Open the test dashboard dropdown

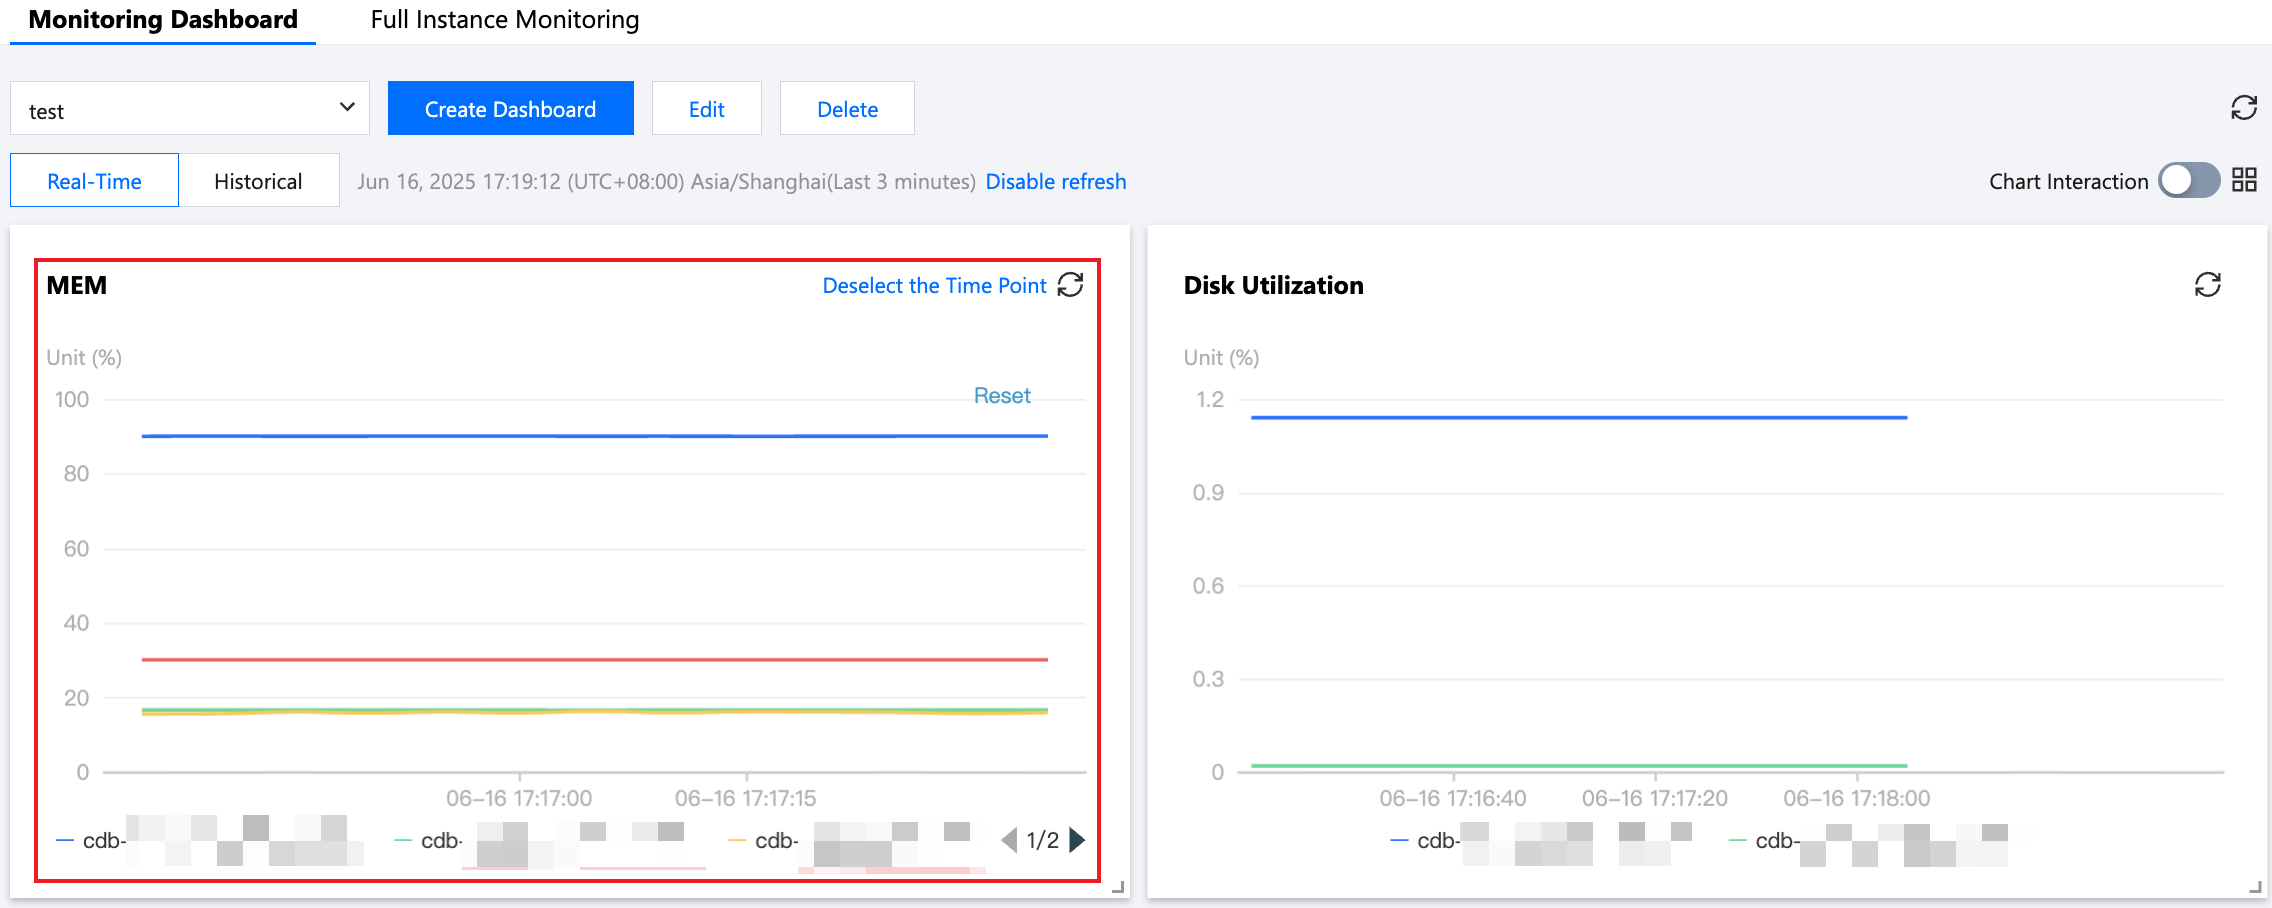(189, 109)
